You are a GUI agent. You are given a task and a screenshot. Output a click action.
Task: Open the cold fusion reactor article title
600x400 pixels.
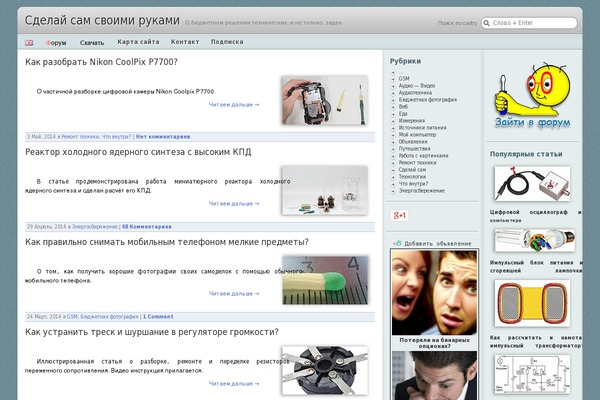pos(138,152)
